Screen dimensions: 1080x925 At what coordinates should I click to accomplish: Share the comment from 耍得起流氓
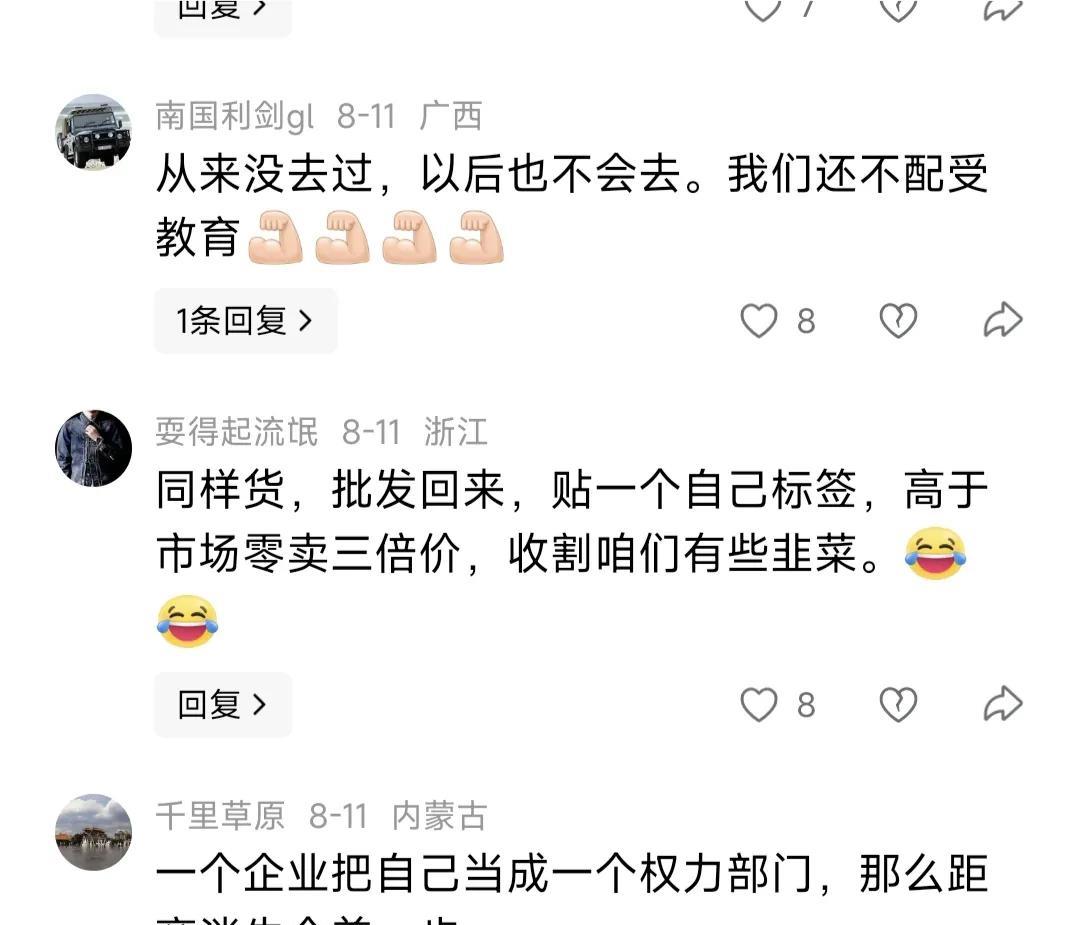pos(1003,704)
